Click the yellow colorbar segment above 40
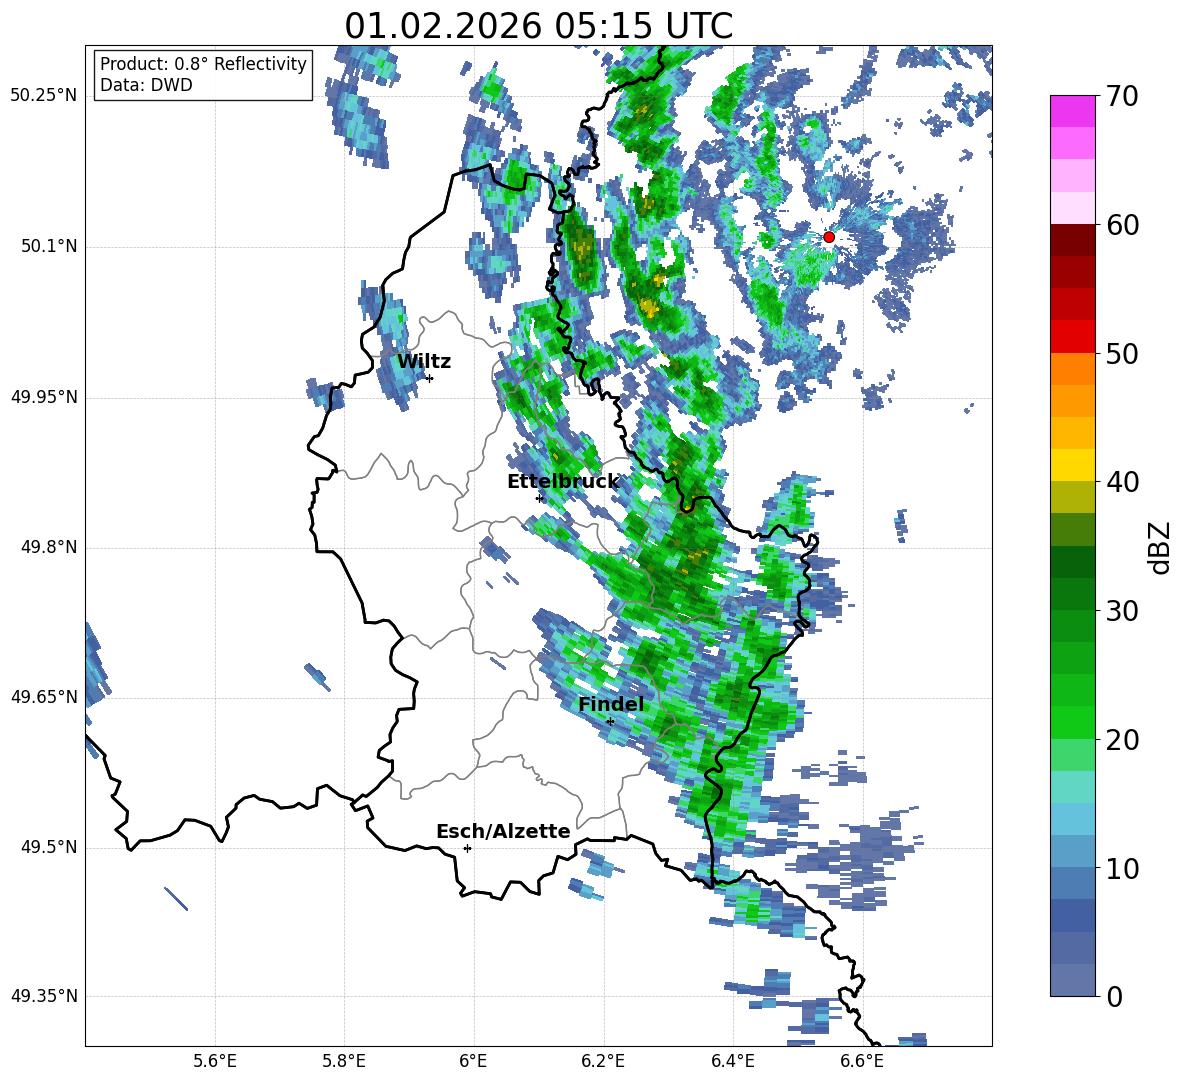 (x=1072, y=465)
